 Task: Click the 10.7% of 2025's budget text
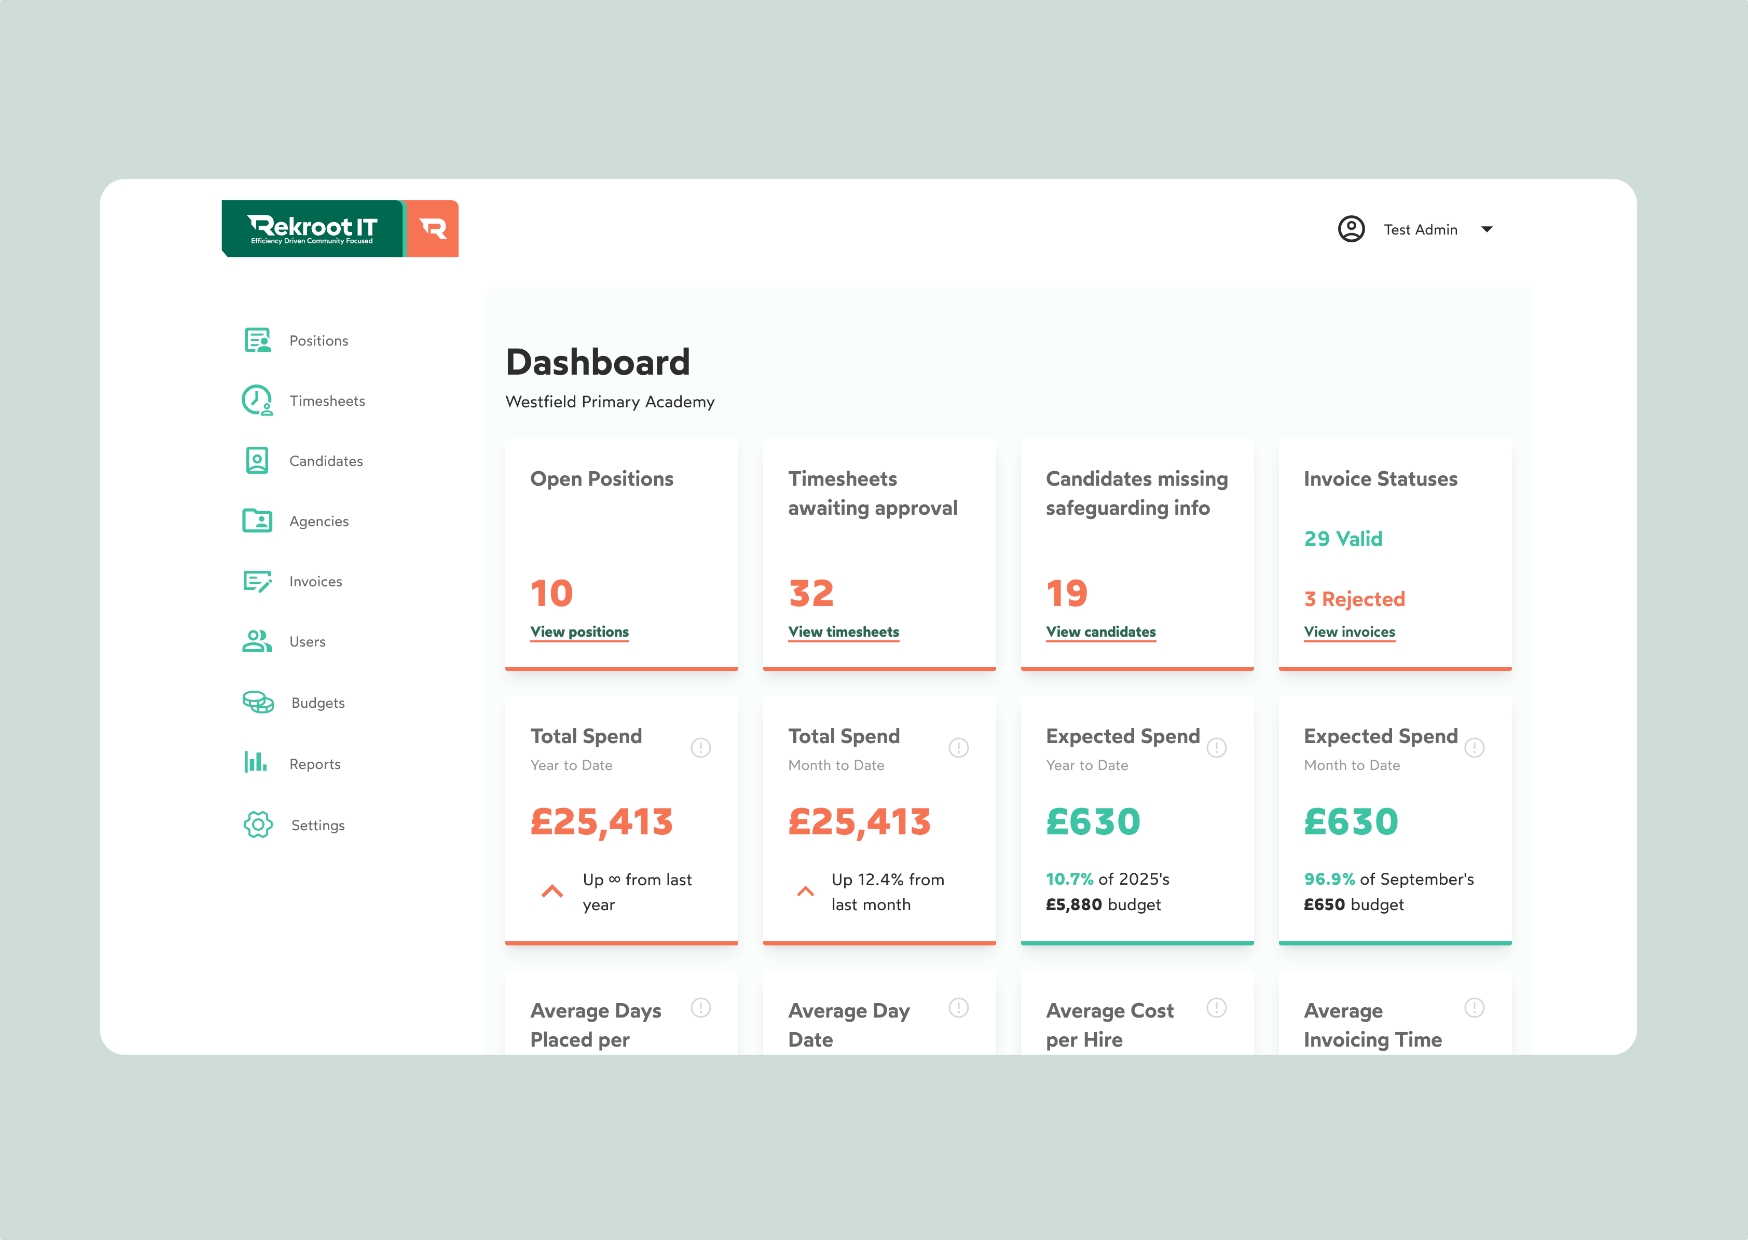pos(1108,892)
